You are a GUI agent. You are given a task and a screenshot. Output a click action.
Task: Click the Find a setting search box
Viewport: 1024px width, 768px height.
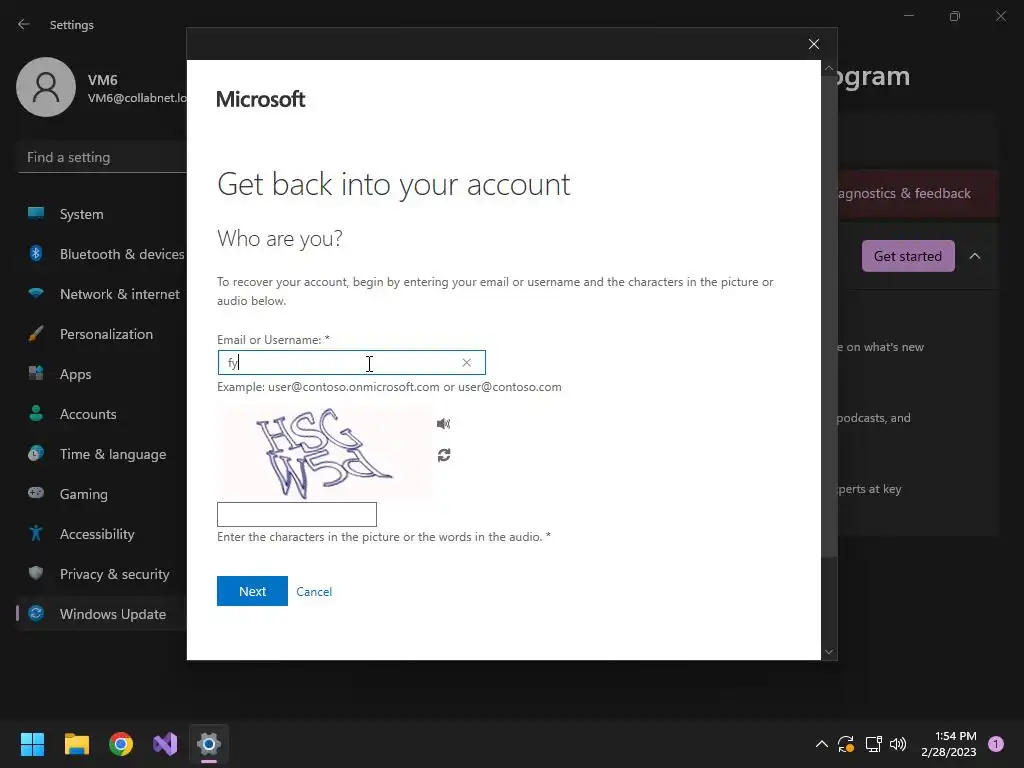pos(103,157)
